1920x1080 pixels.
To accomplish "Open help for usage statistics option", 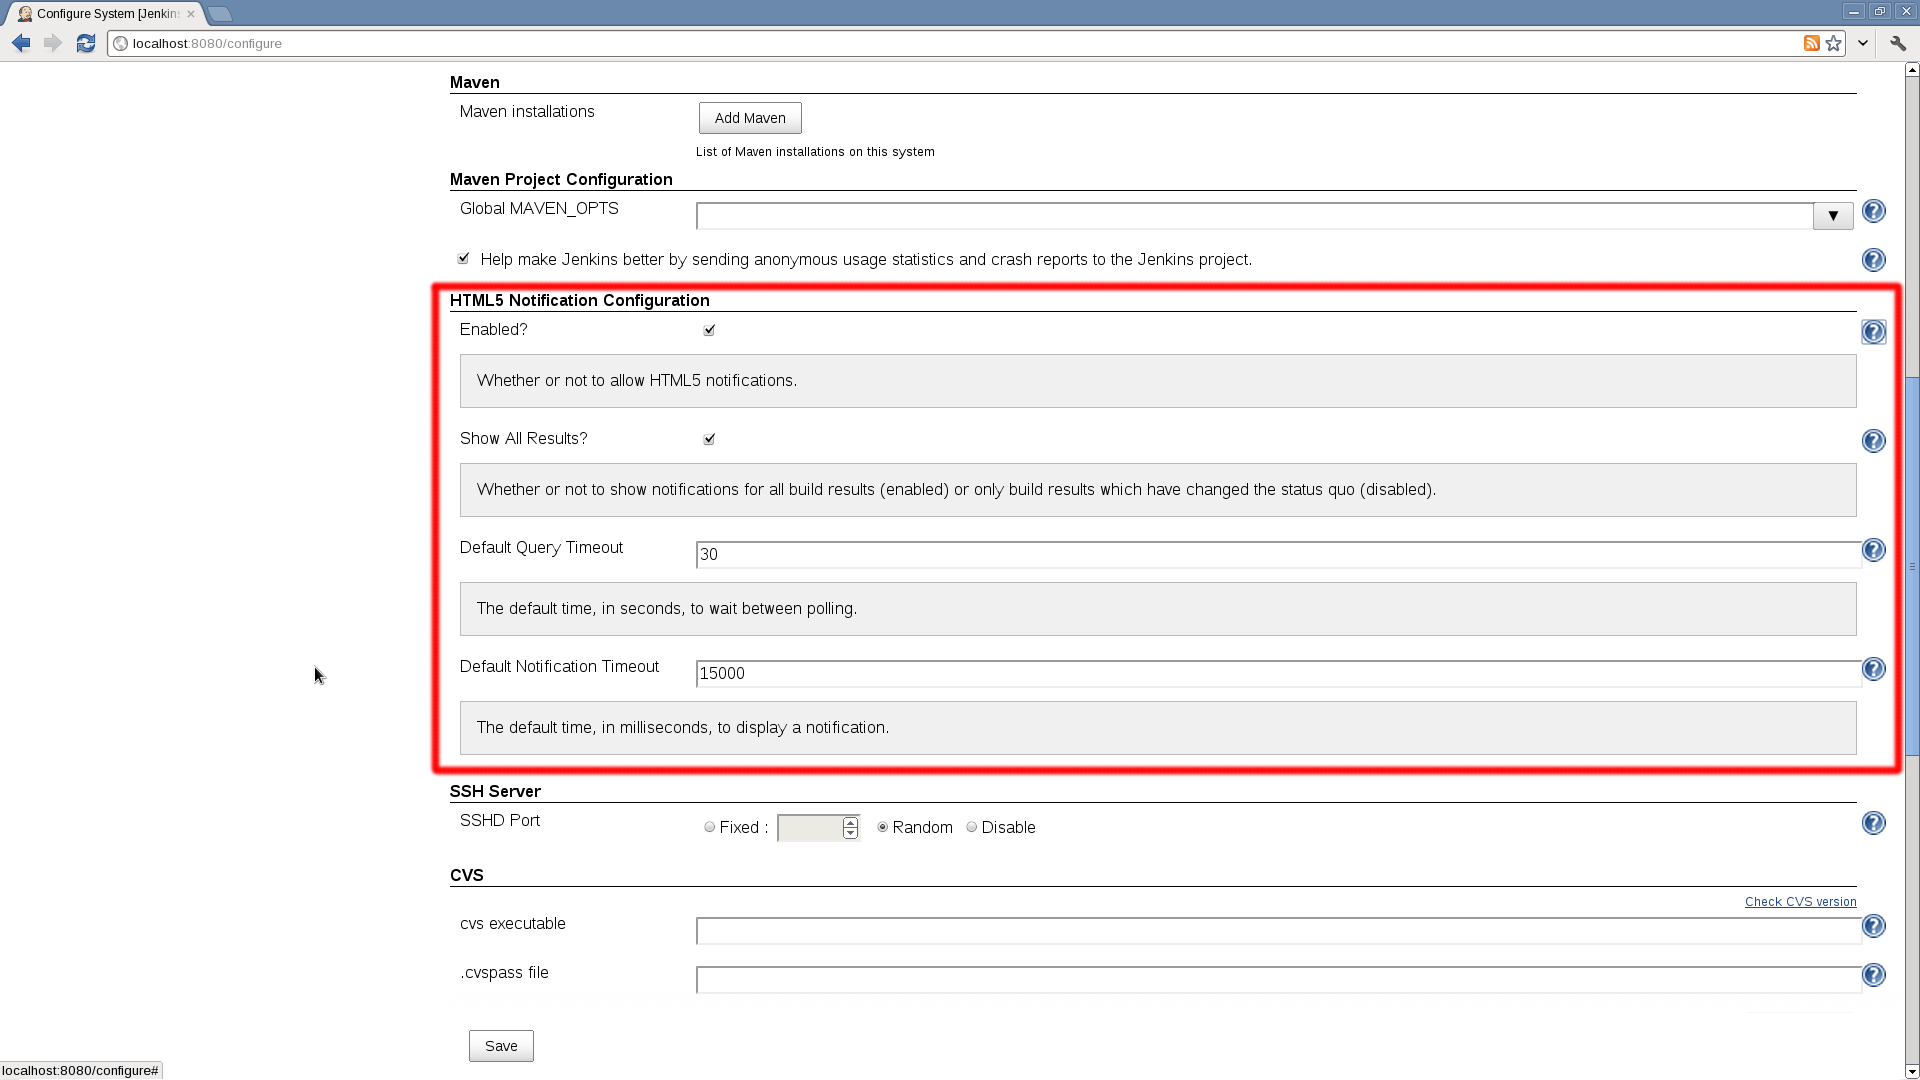I will [x=1873, y=260].
